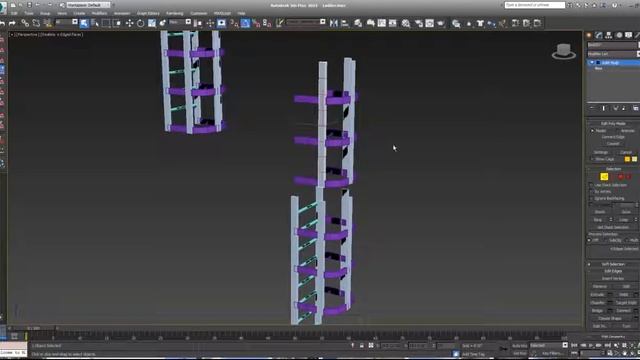Image resolution: width=640 pixels, height=360 pixels.
Task: Switch to the Display command panel tab
Action: click(629, 36)
